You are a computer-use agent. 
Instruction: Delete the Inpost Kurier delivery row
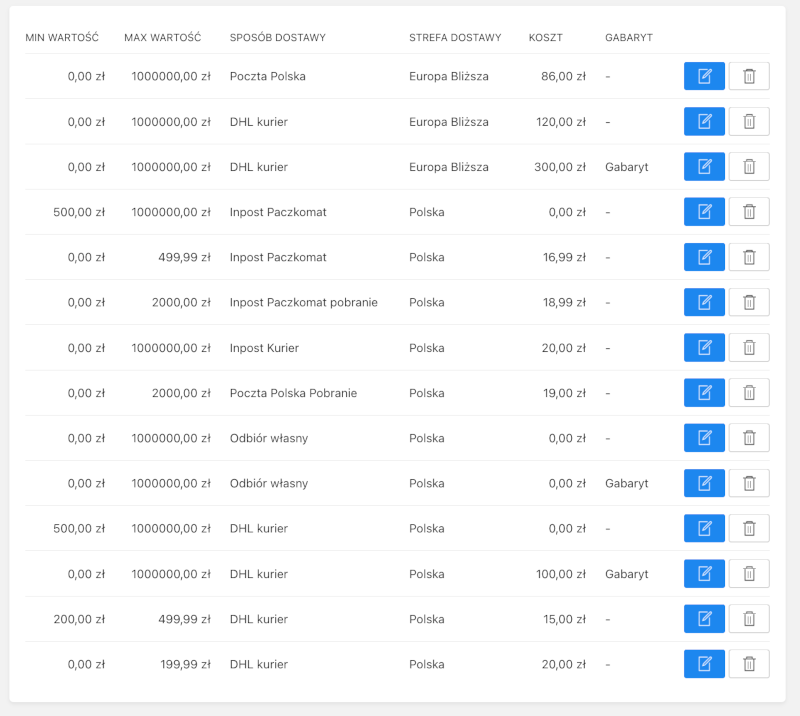tap(749, 348)
